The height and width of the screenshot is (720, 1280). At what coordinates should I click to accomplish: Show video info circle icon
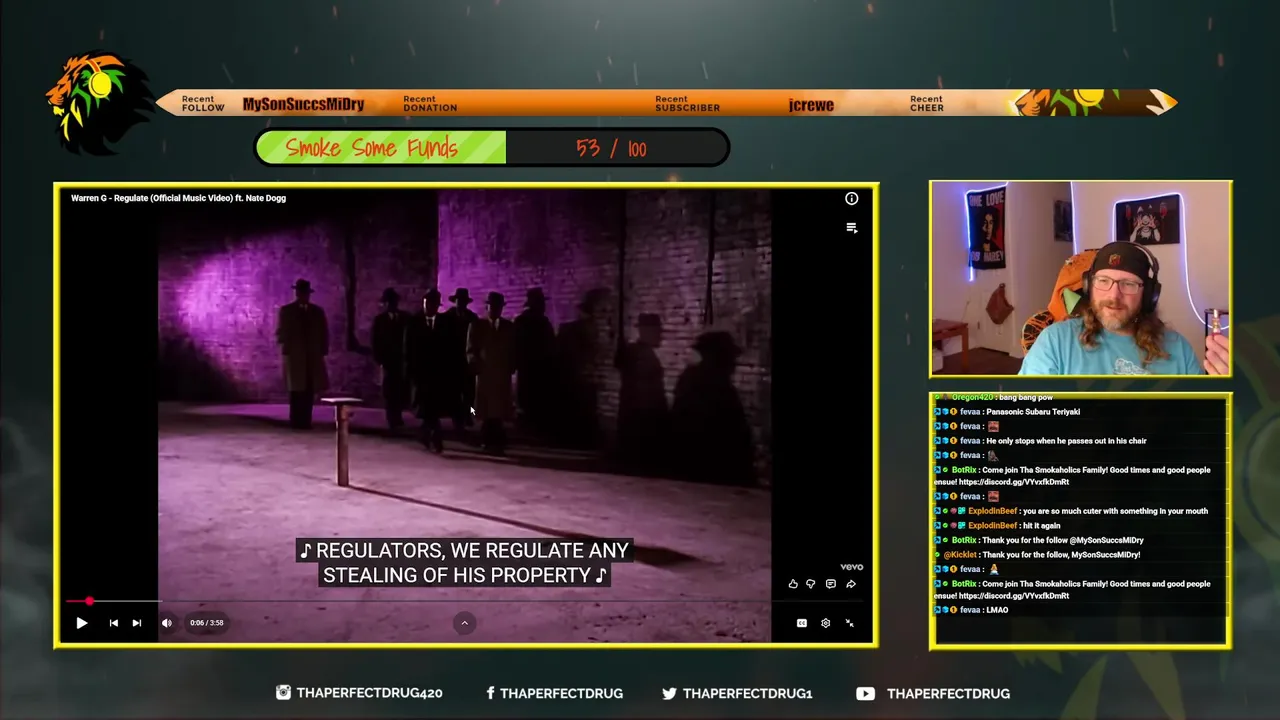coord(851,199)
